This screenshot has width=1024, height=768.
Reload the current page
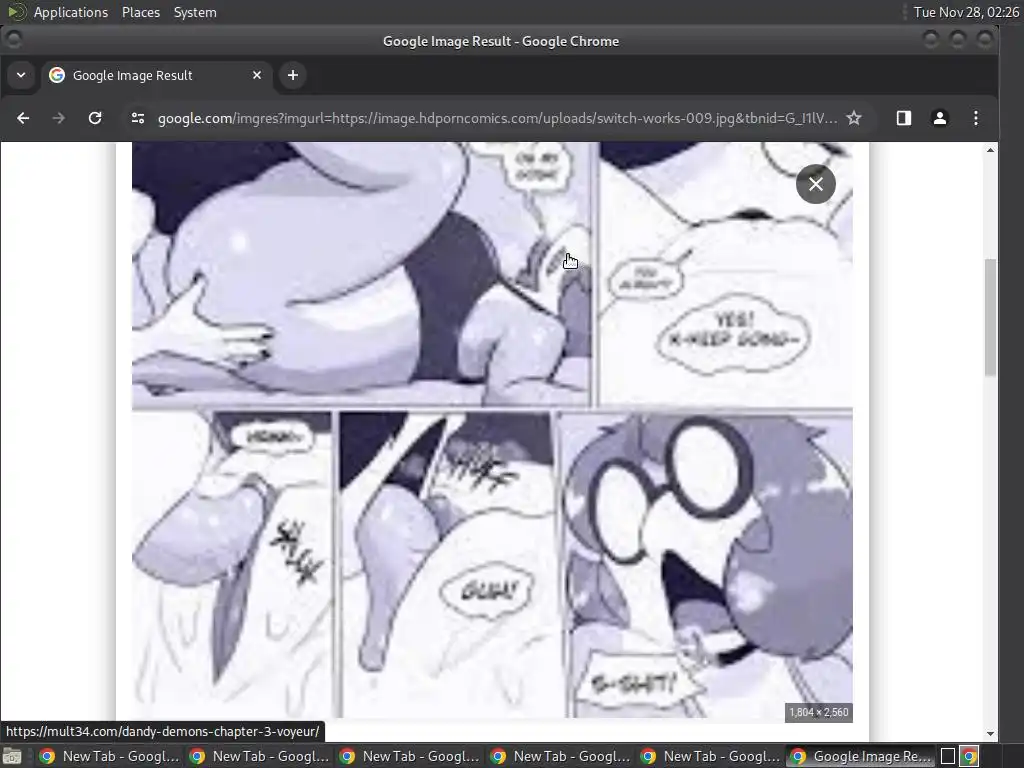click(x=95, y=118)
